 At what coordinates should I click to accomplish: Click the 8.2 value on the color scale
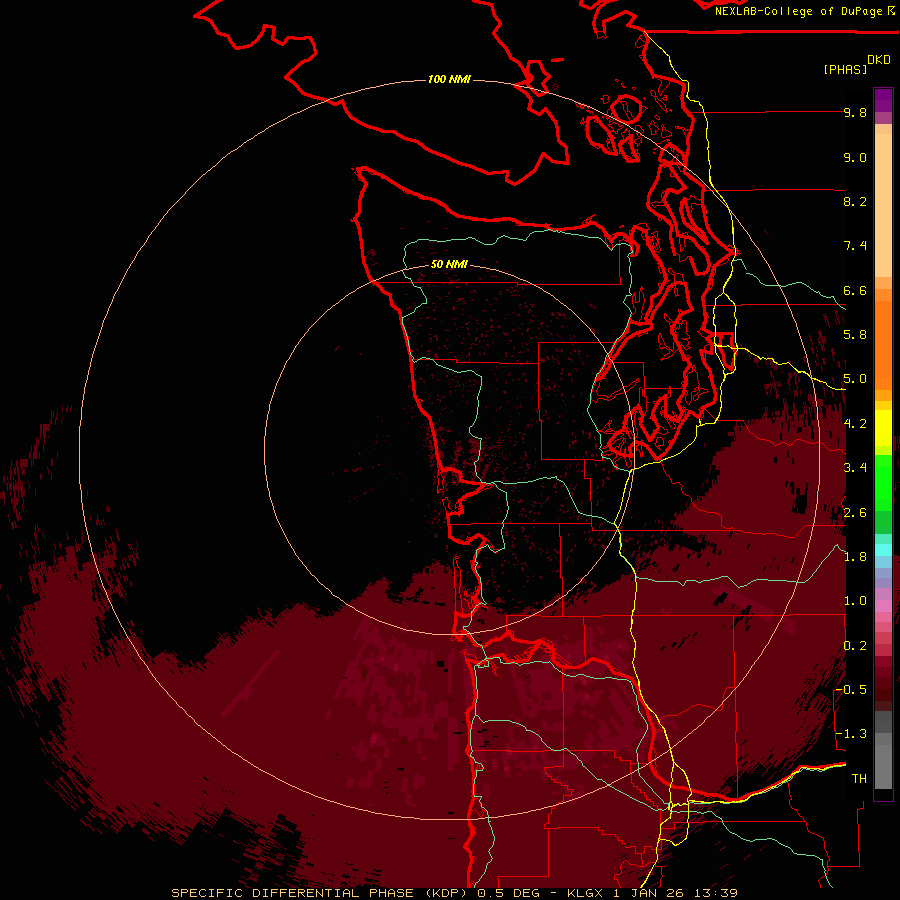pos(855,201)
